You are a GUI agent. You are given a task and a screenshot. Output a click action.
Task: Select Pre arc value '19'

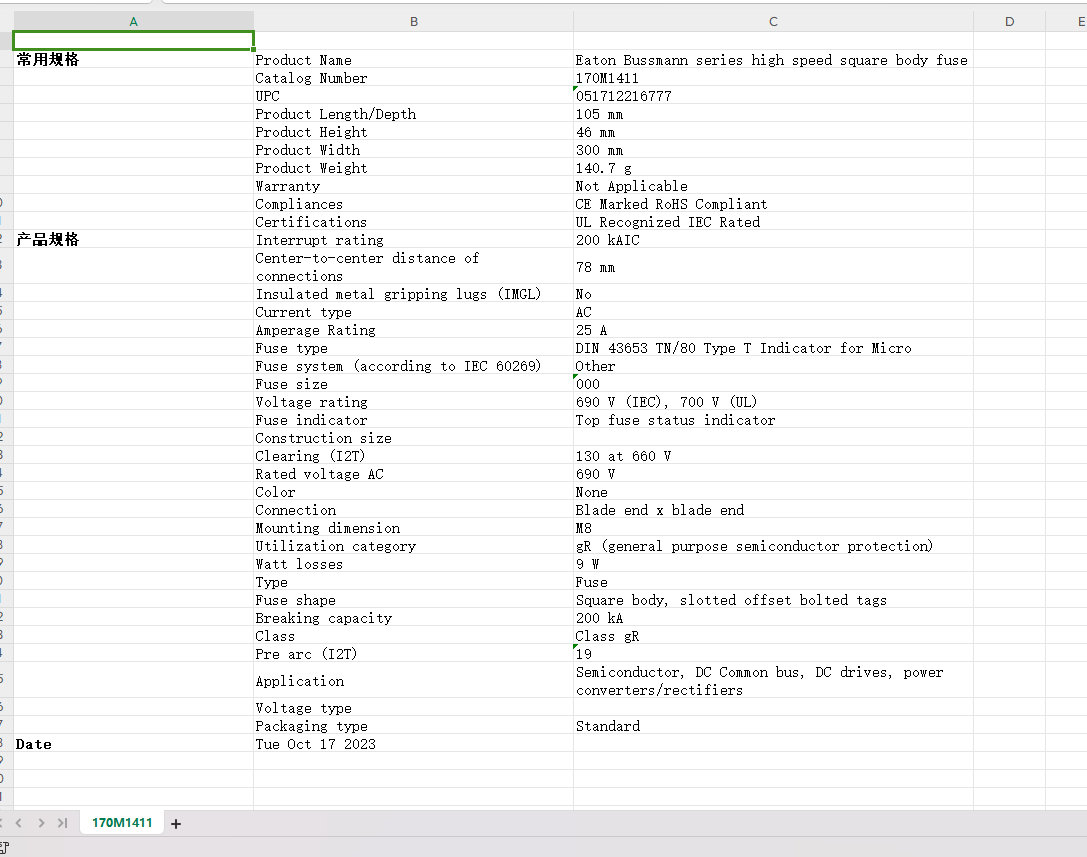coord(774,655)
